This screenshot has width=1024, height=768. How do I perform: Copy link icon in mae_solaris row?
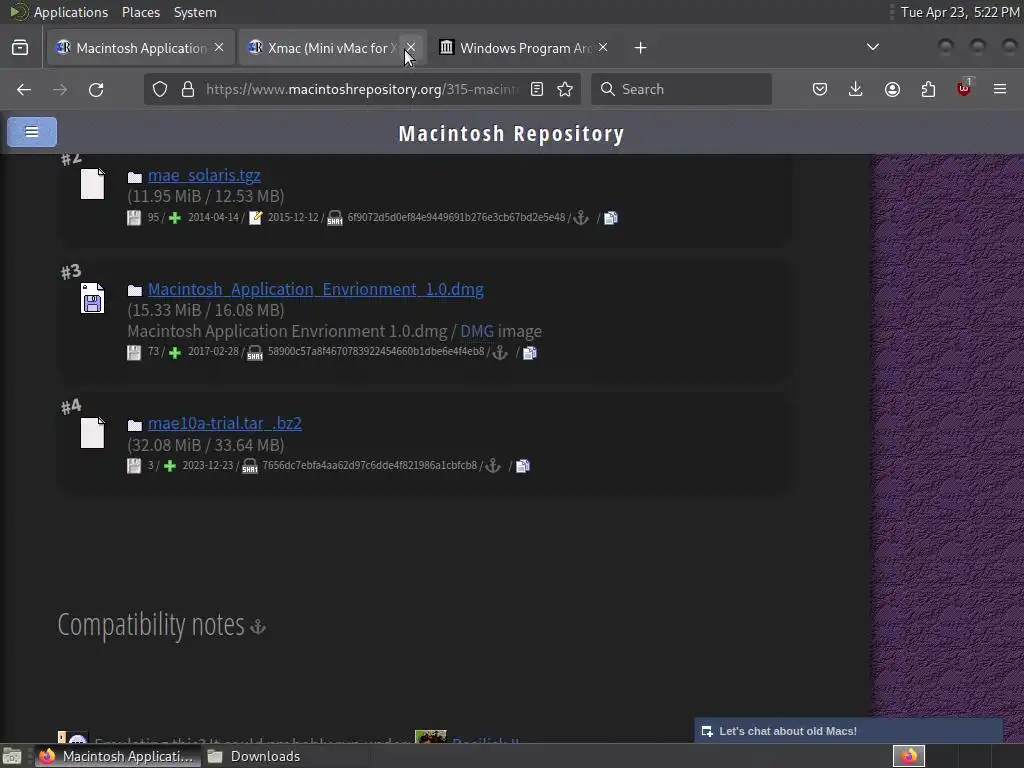coord(611,218)
